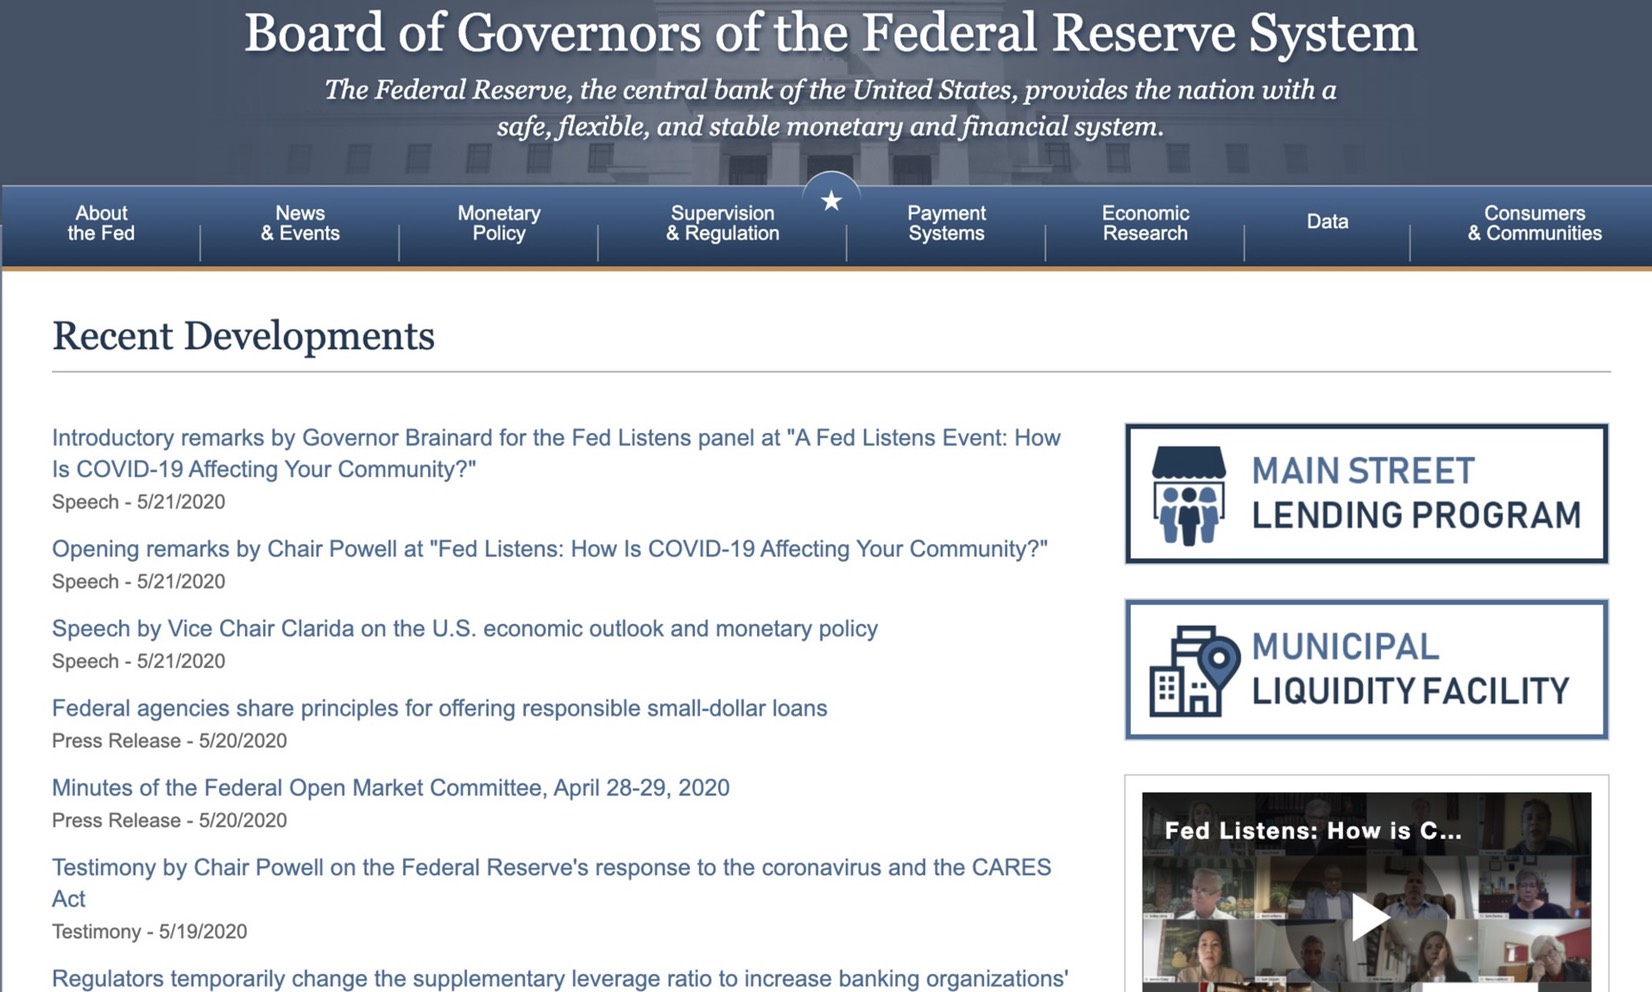Screen dimensions: 1652x992
Task: Open the Data menu
Action: [1327, 222]
